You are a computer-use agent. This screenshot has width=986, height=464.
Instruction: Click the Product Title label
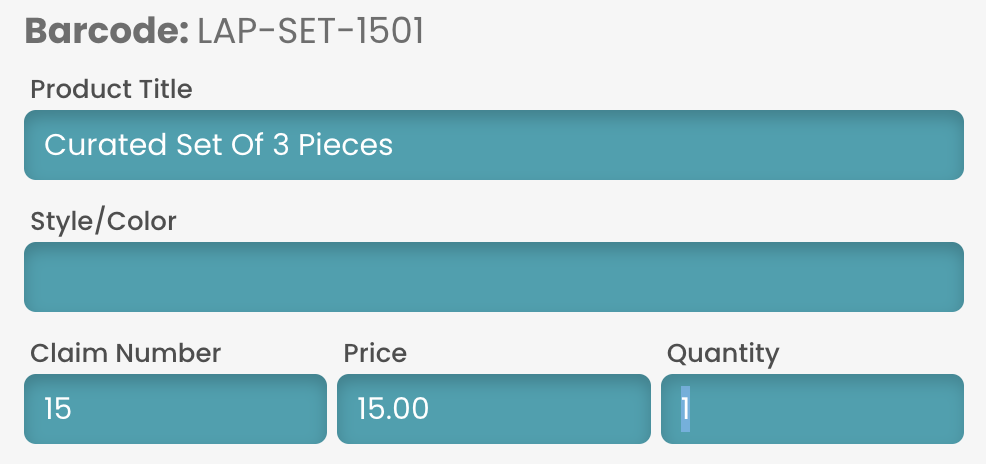tap(111, 89)
